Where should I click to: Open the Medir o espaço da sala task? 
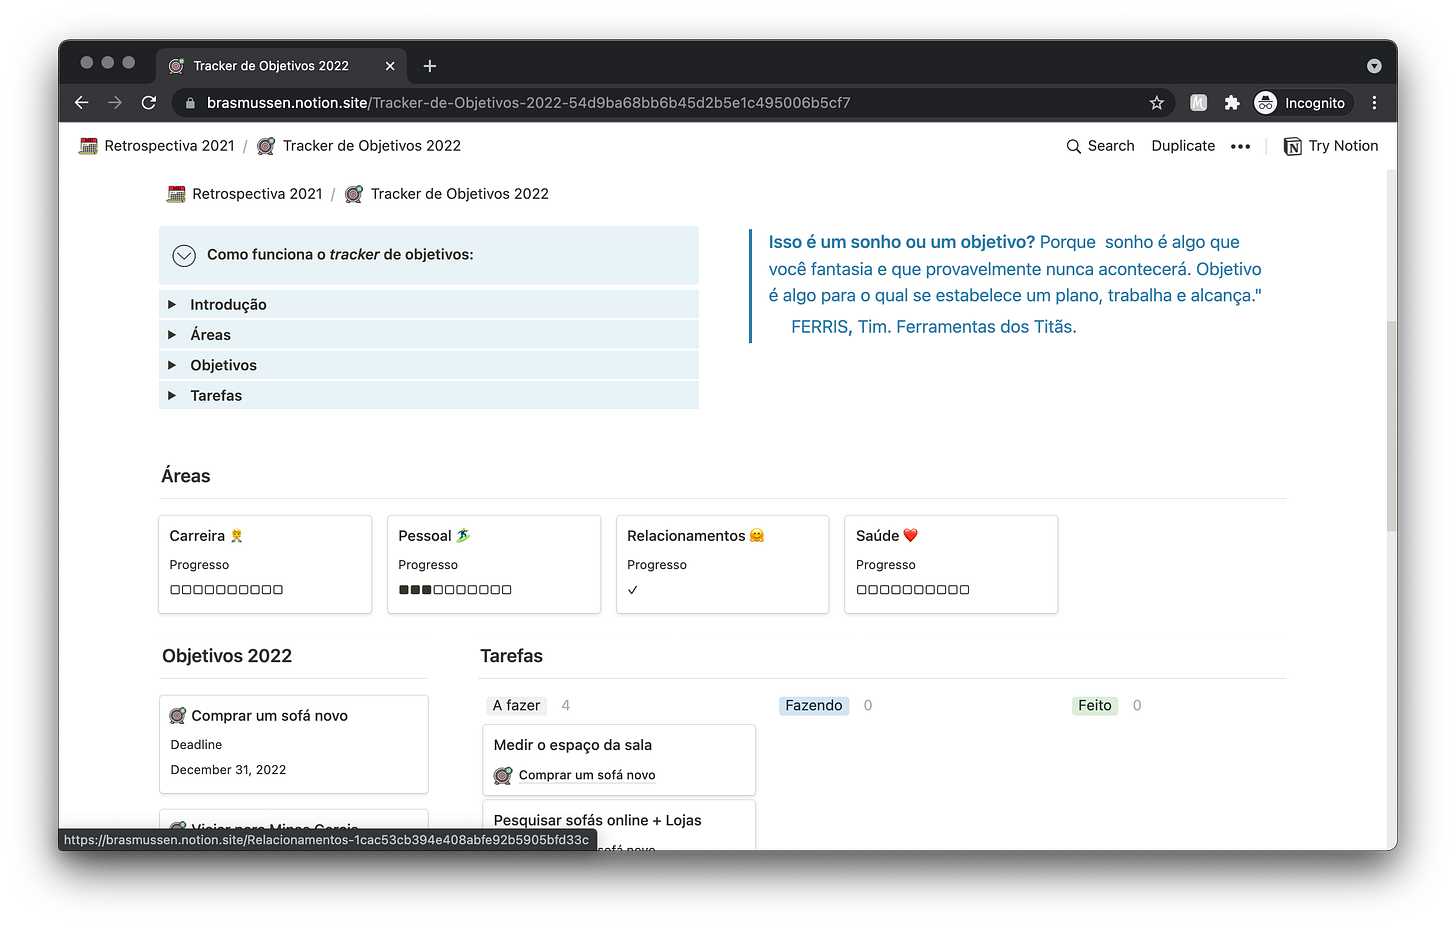pos(619,760)
